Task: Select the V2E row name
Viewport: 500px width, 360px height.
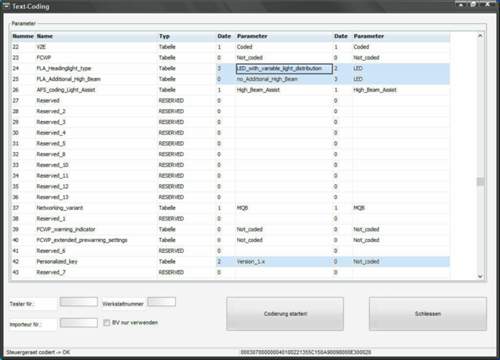Action: pyautogui.click(x=41, y=47)
